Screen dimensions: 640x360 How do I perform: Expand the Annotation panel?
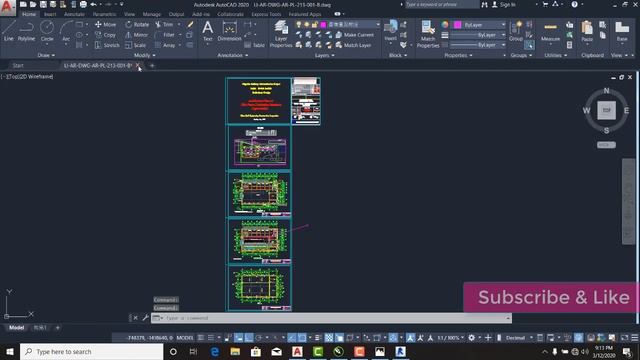point(233,55)
